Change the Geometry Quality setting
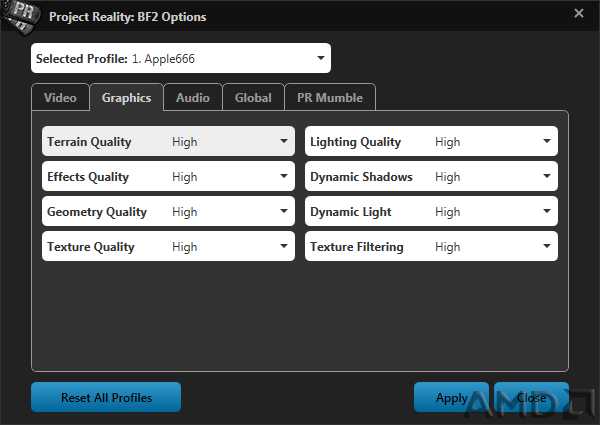600x425 pixels. click(x=168, y=211)
